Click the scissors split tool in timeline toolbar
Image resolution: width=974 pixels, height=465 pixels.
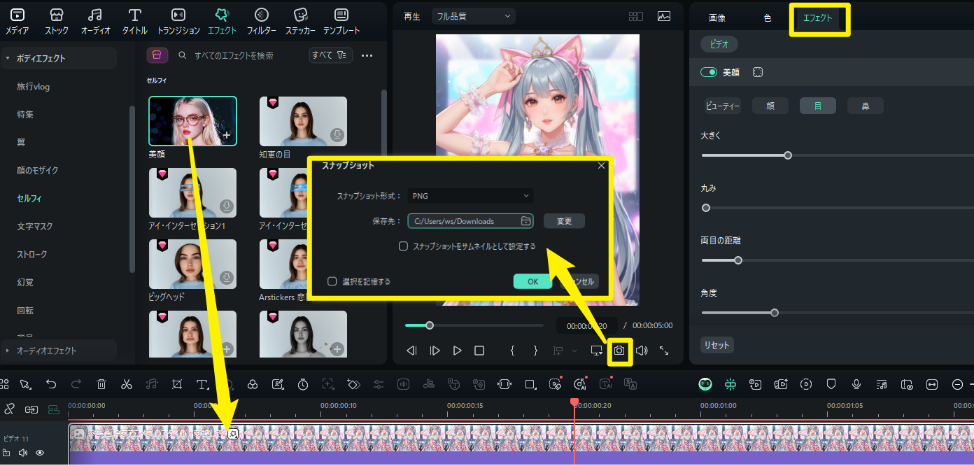[x=126, y=384]
